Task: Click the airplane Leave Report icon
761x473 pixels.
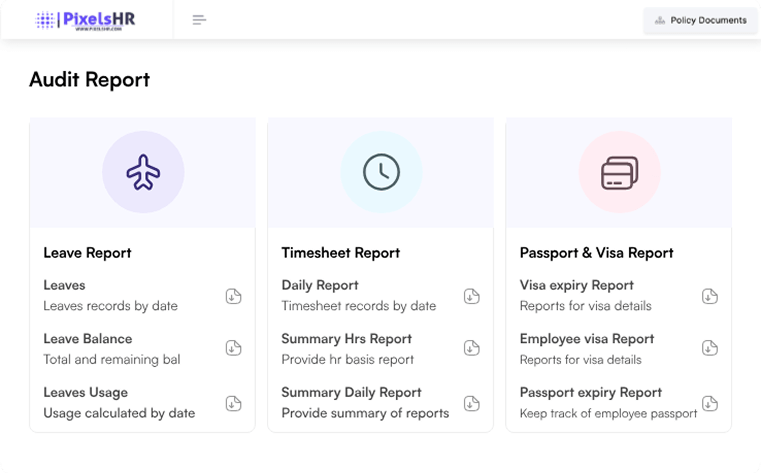Action: pos(143,173)
